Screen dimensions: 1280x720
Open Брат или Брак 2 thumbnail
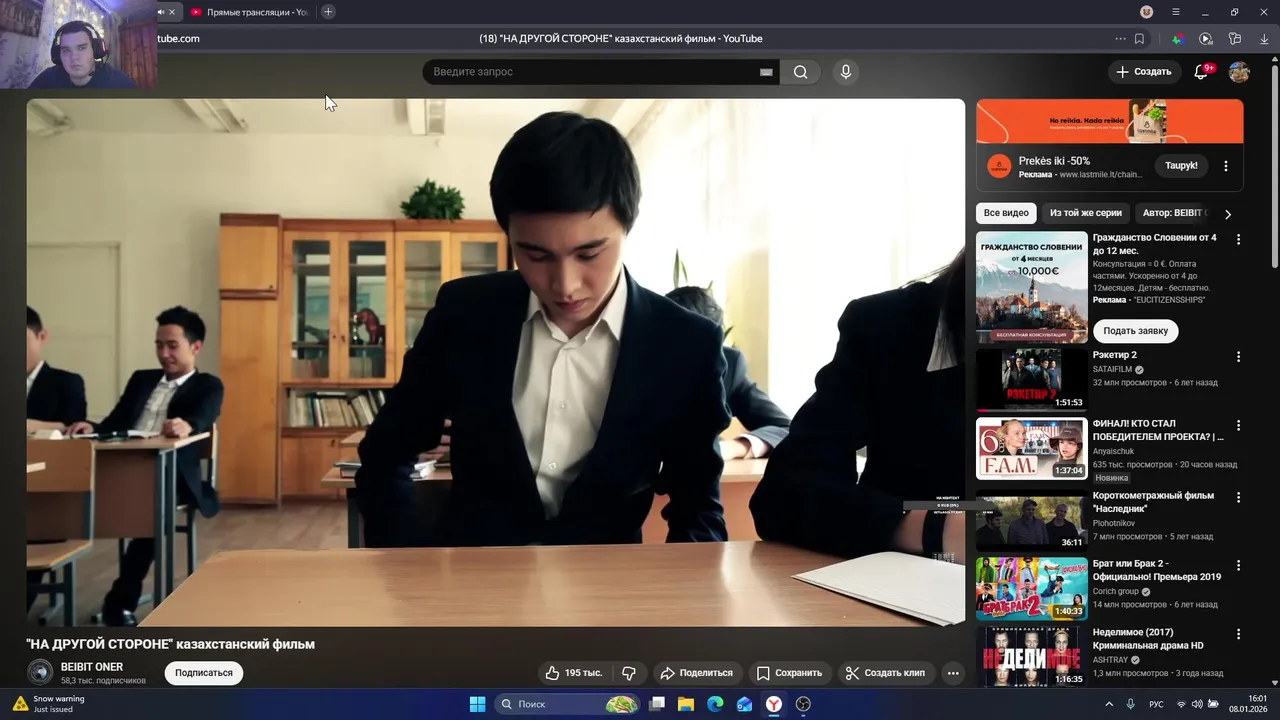pyautogui.click(x=1031, y=589)
